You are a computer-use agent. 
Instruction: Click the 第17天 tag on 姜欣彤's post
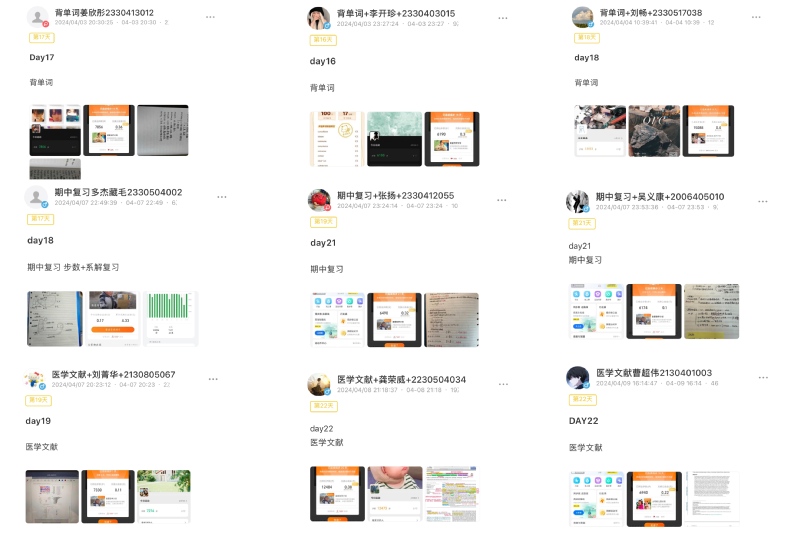(42, 37)
